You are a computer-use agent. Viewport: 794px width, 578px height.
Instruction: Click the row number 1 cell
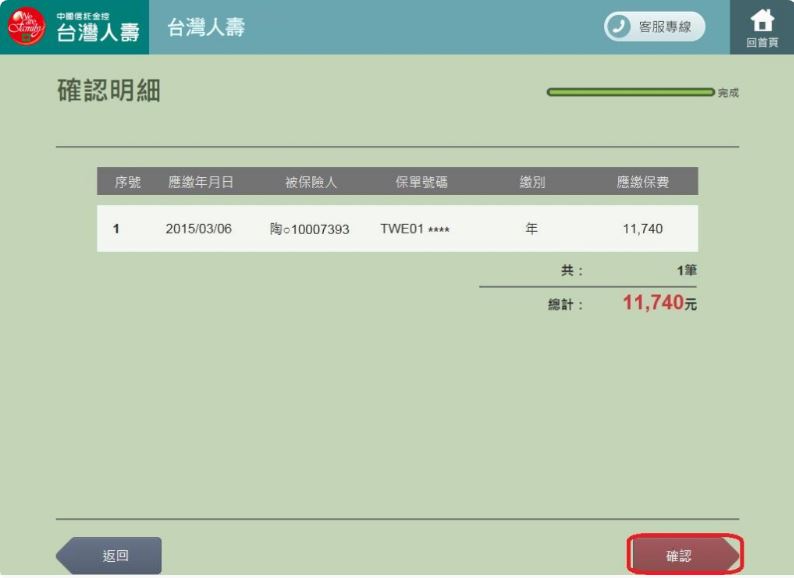point(116,228)
